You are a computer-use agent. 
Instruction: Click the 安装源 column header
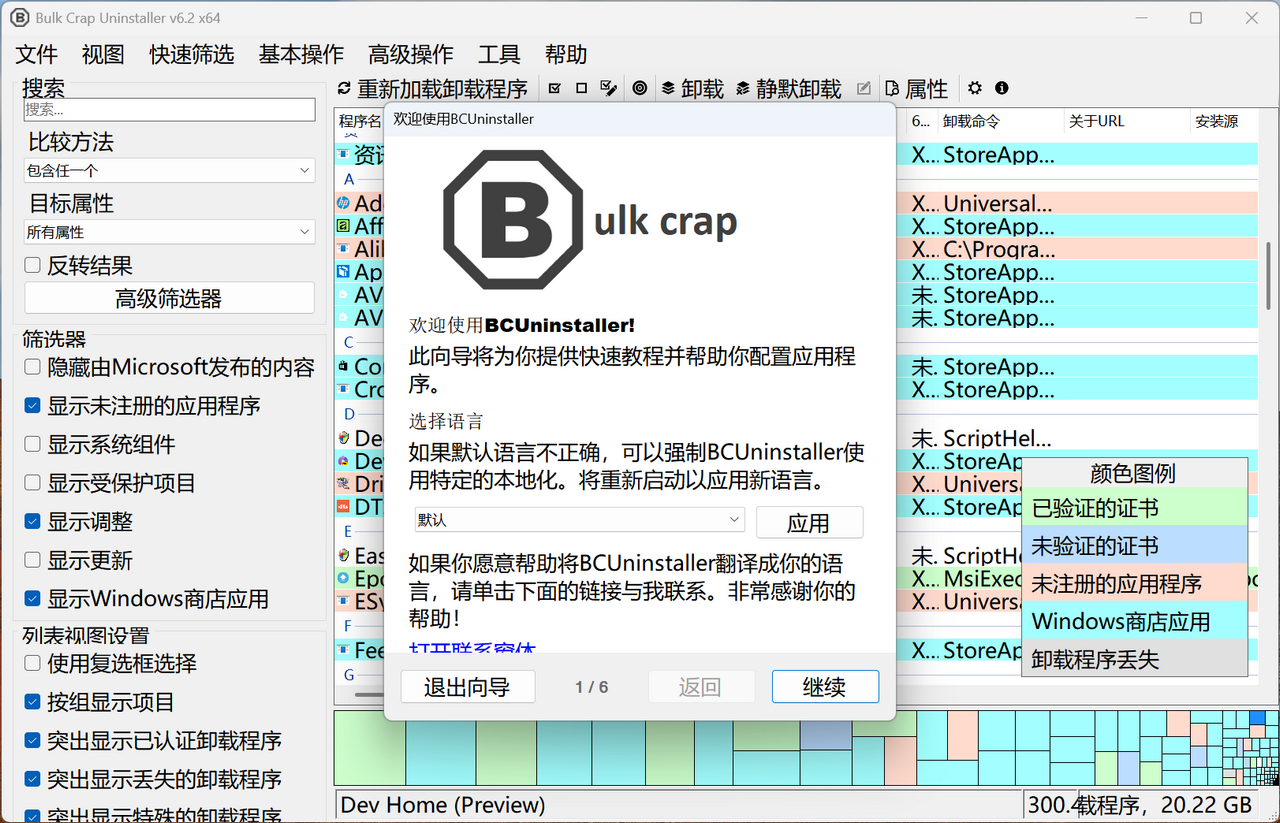(x=1224, y=121)
